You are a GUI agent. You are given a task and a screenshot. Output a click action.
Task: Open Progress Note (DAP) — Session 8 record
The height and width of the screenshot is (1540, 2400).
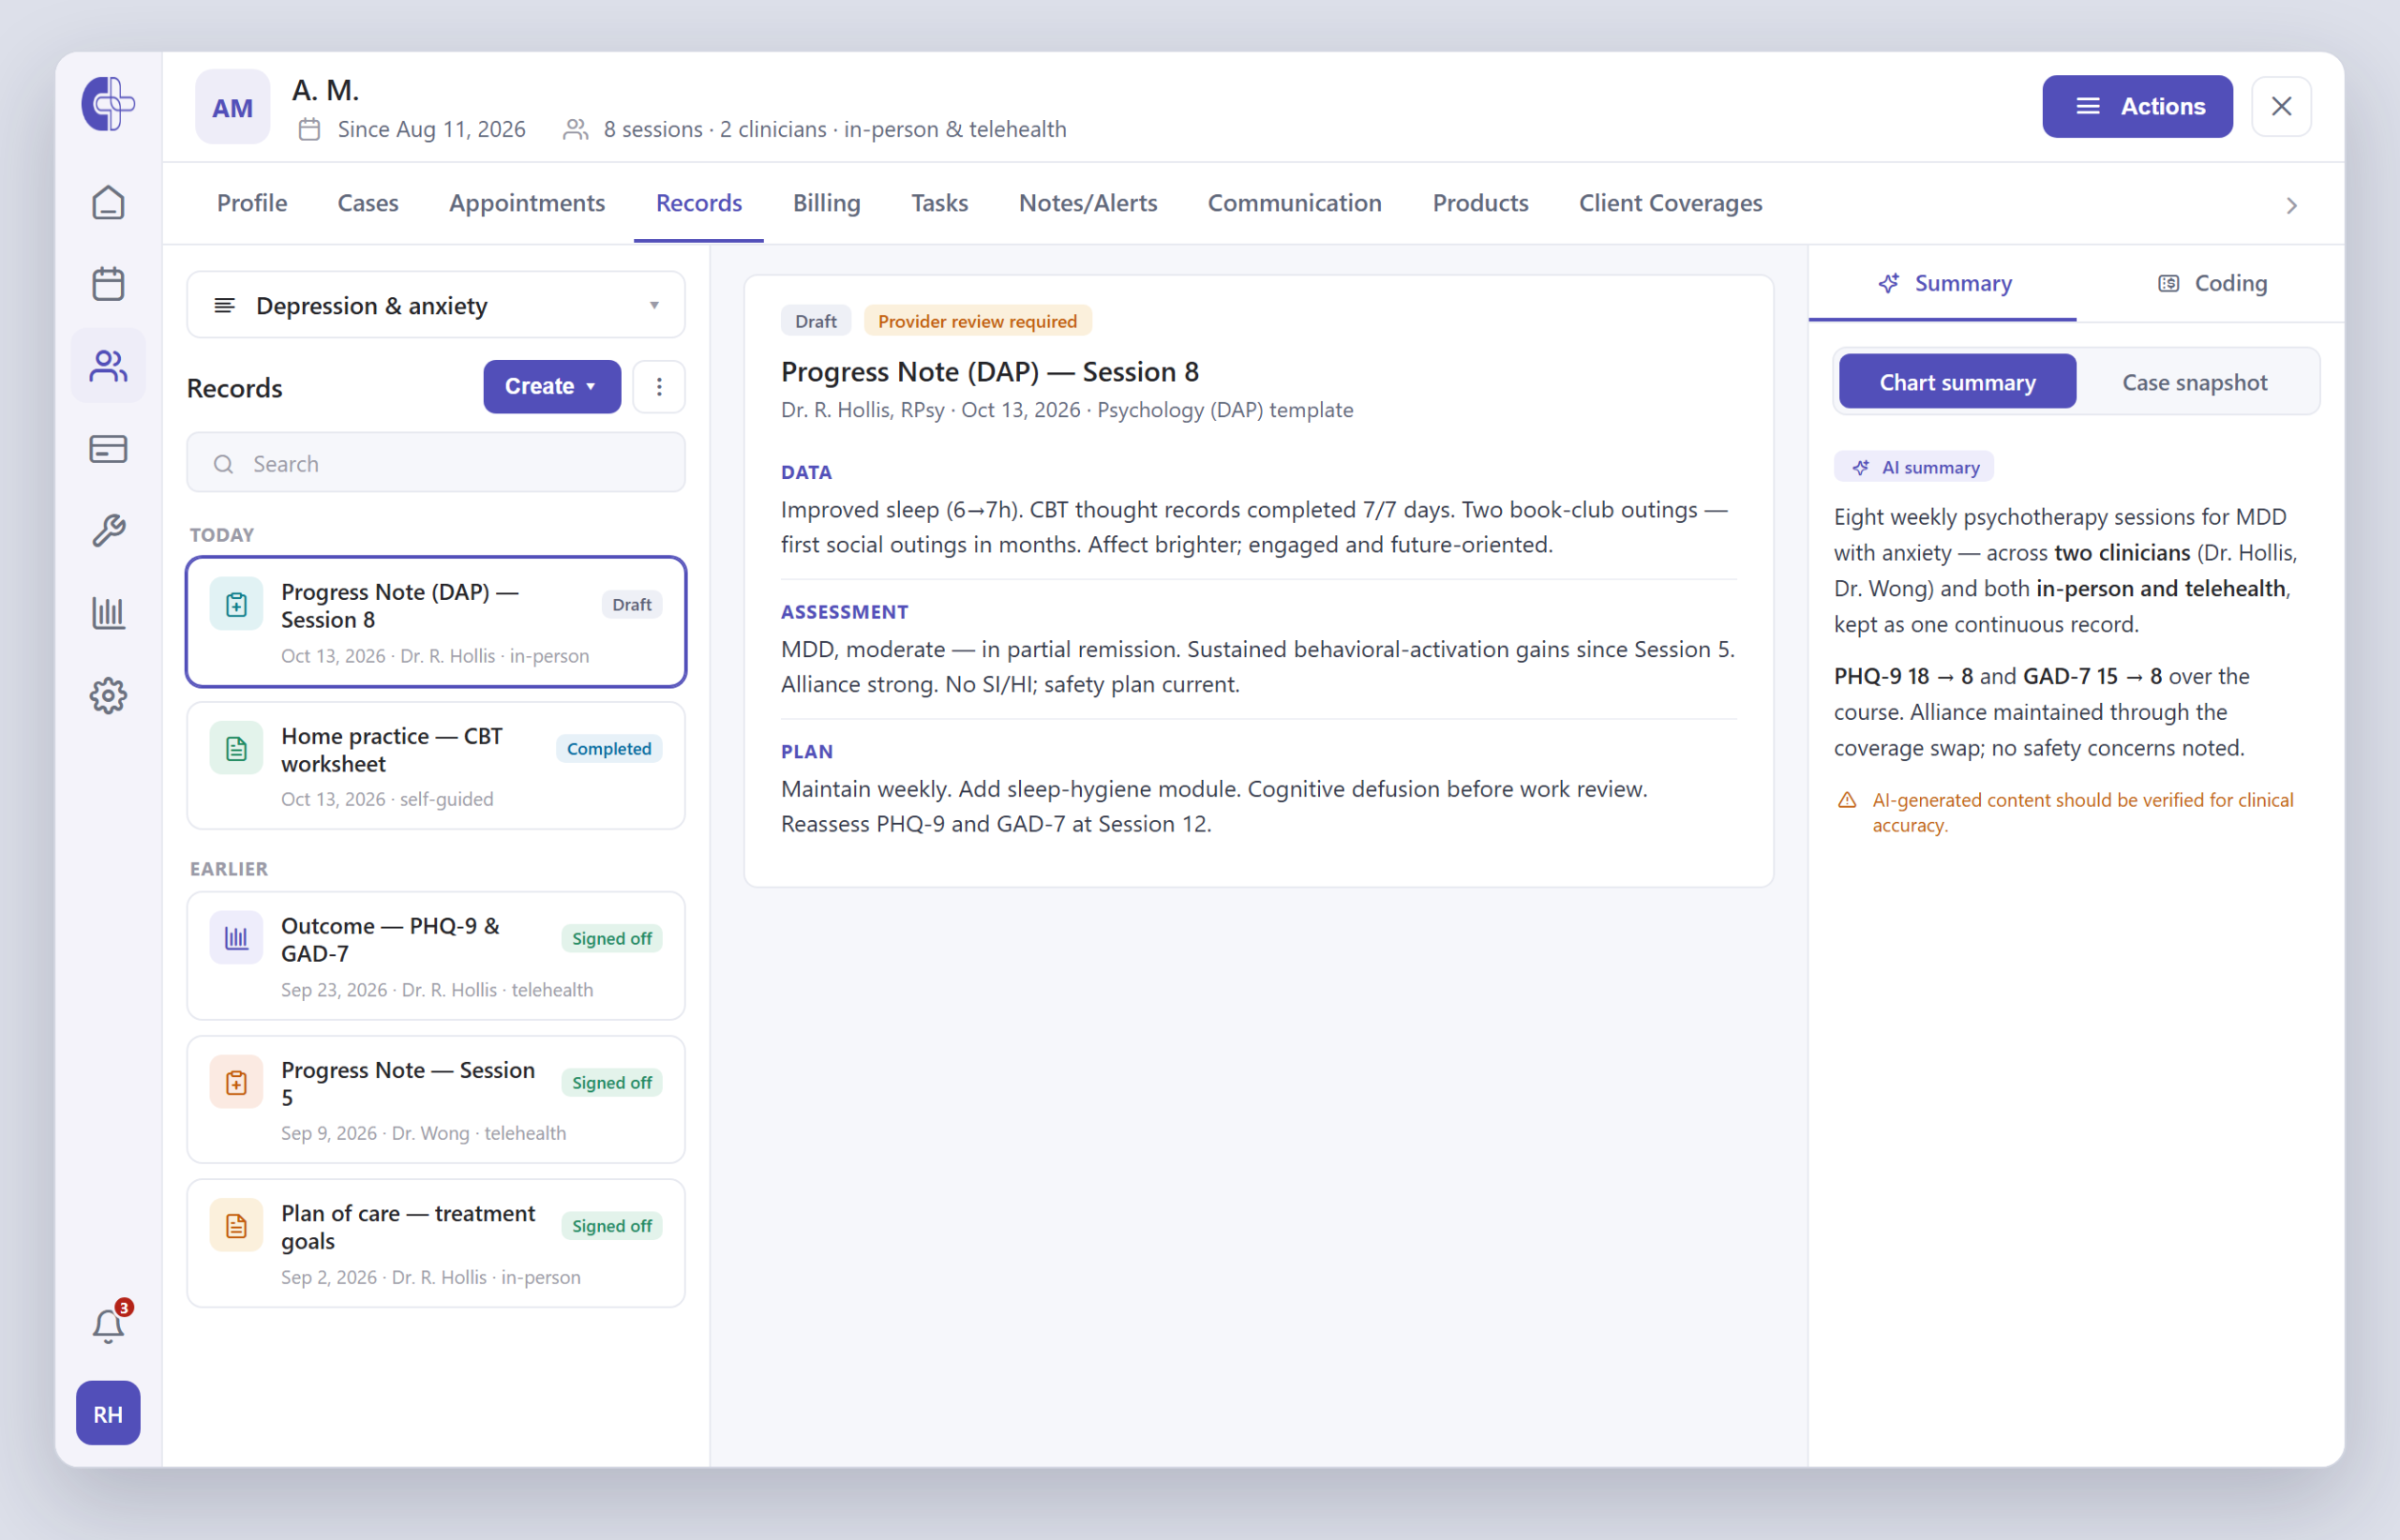pyautogui.click(x=436, y=622)
